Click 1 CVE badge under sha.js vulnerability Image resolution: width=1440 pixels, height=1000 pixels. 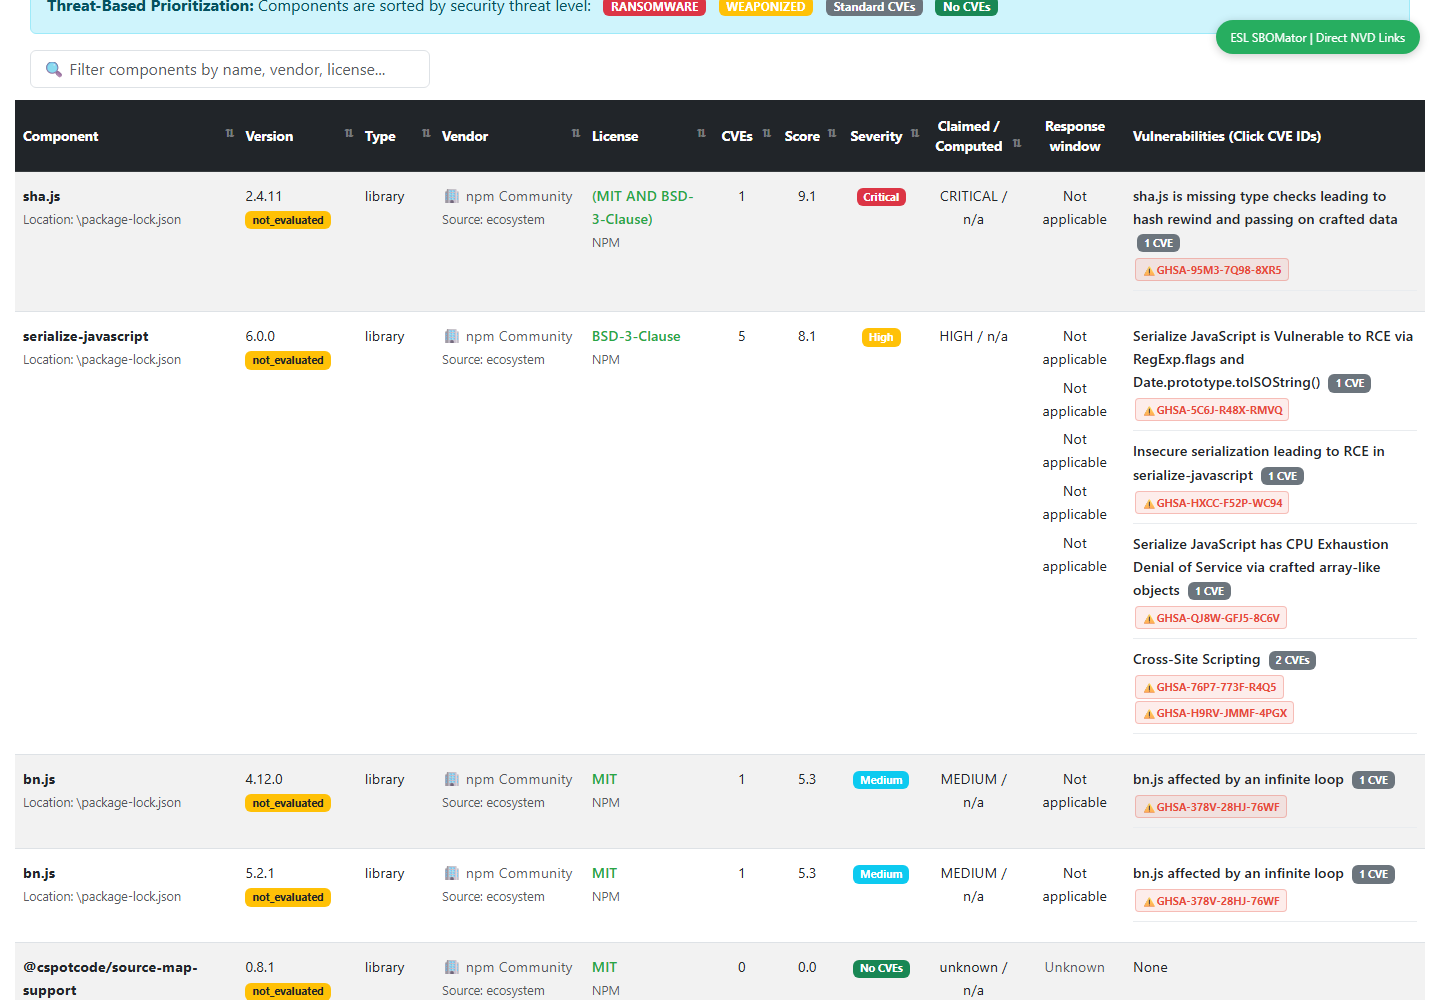pos(1159,243)
